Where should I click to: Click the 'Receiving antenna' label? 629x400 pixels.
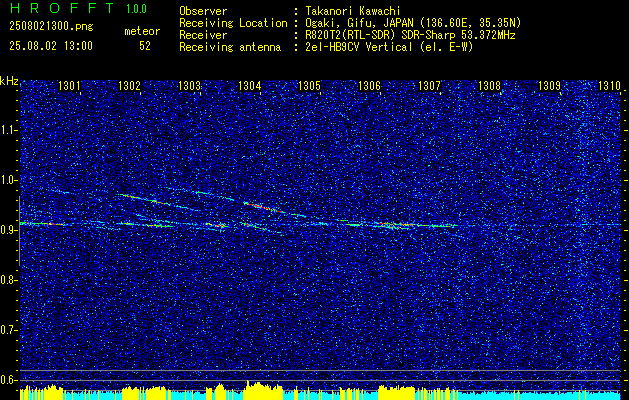(x=230, y=47)
